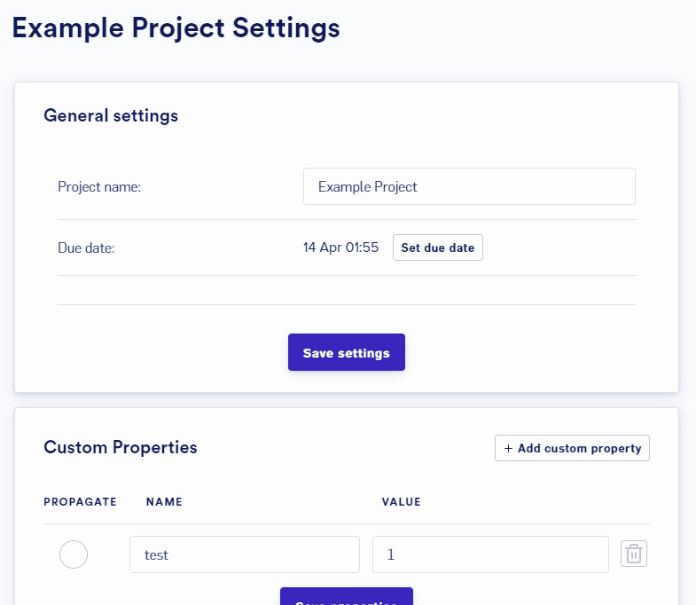Click the PROPAGATE column header

80,502
